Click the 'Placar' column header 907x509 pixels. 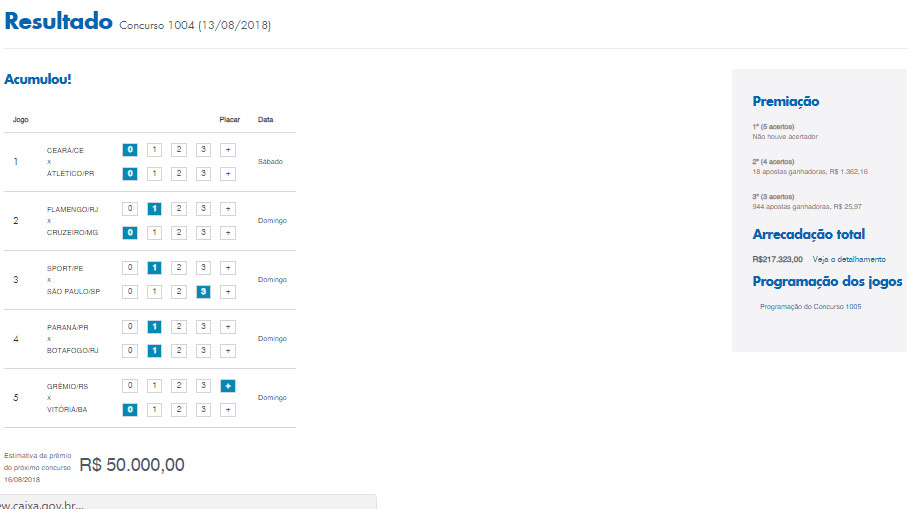[x=230, y=120]
